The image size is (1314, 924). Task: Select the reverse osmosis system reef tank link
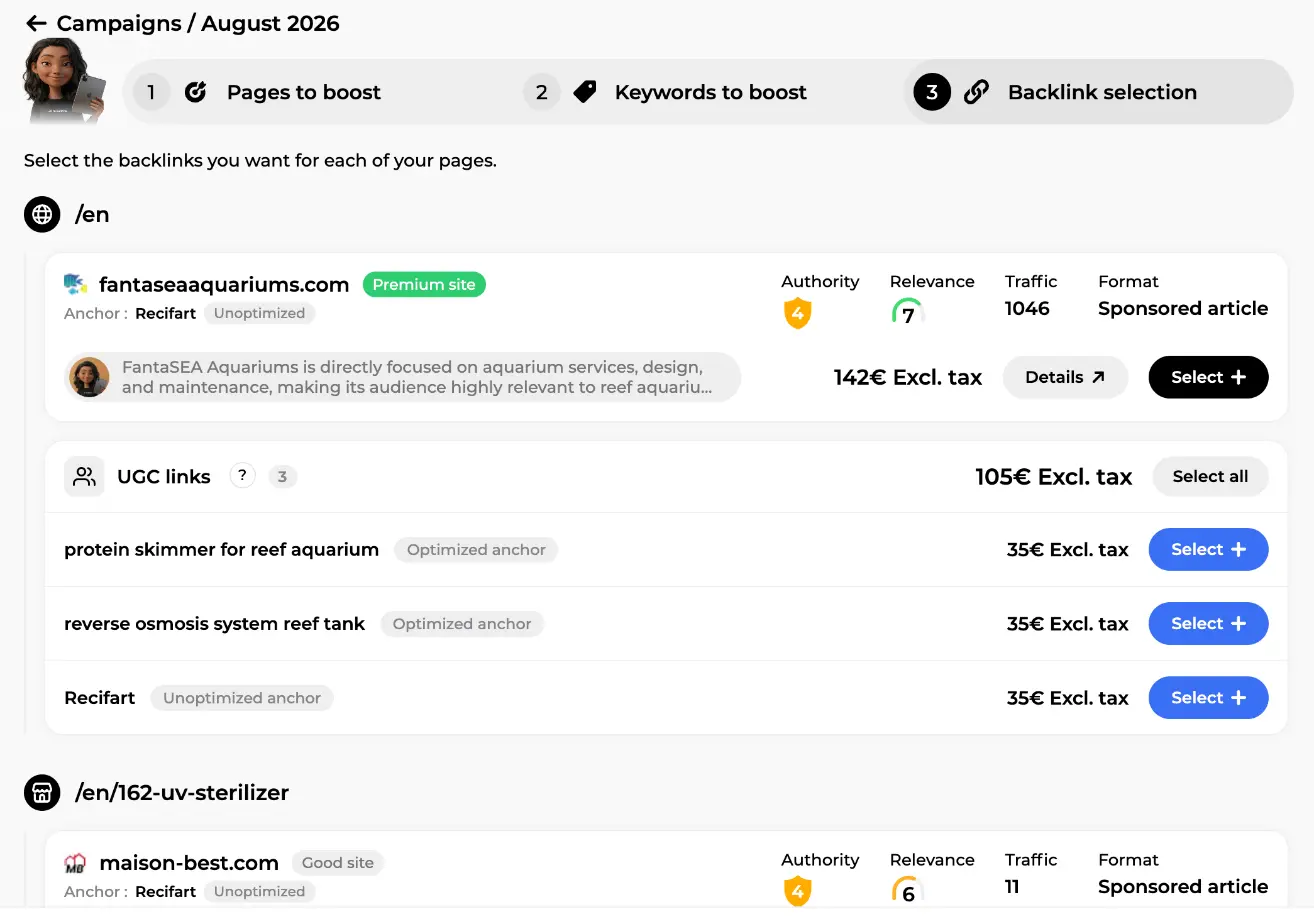click(1208, 624)
